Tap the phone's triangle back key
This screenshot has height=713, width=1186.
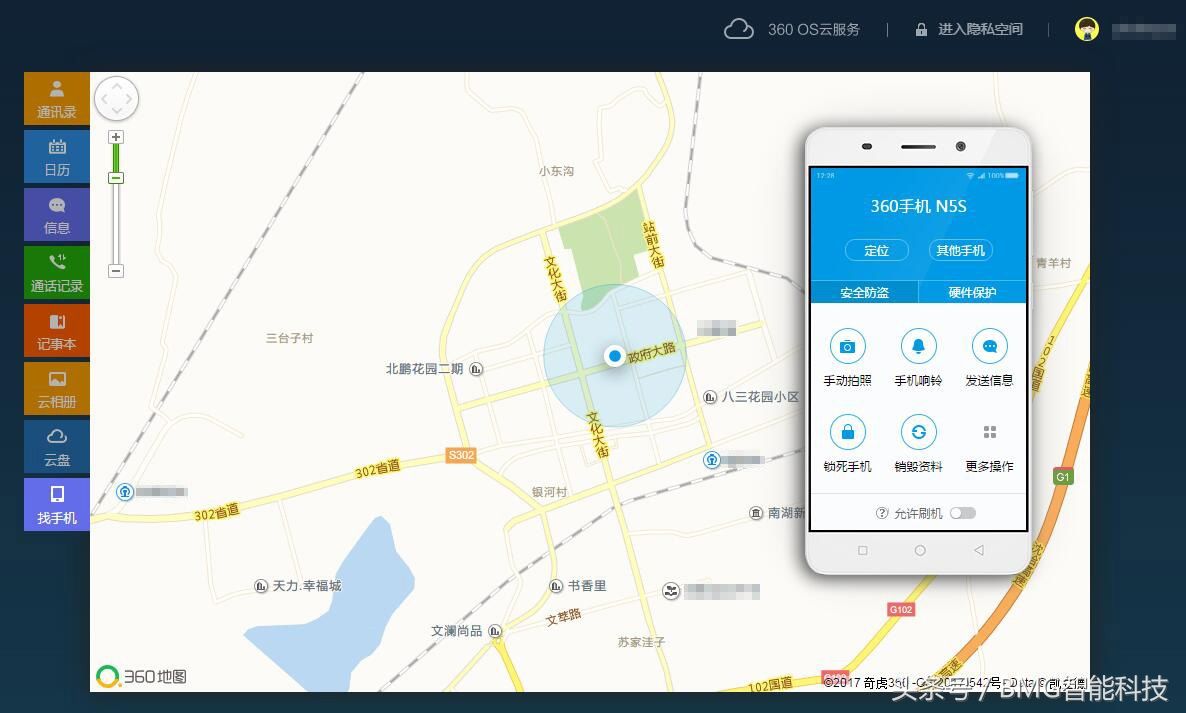coord(979,550)
